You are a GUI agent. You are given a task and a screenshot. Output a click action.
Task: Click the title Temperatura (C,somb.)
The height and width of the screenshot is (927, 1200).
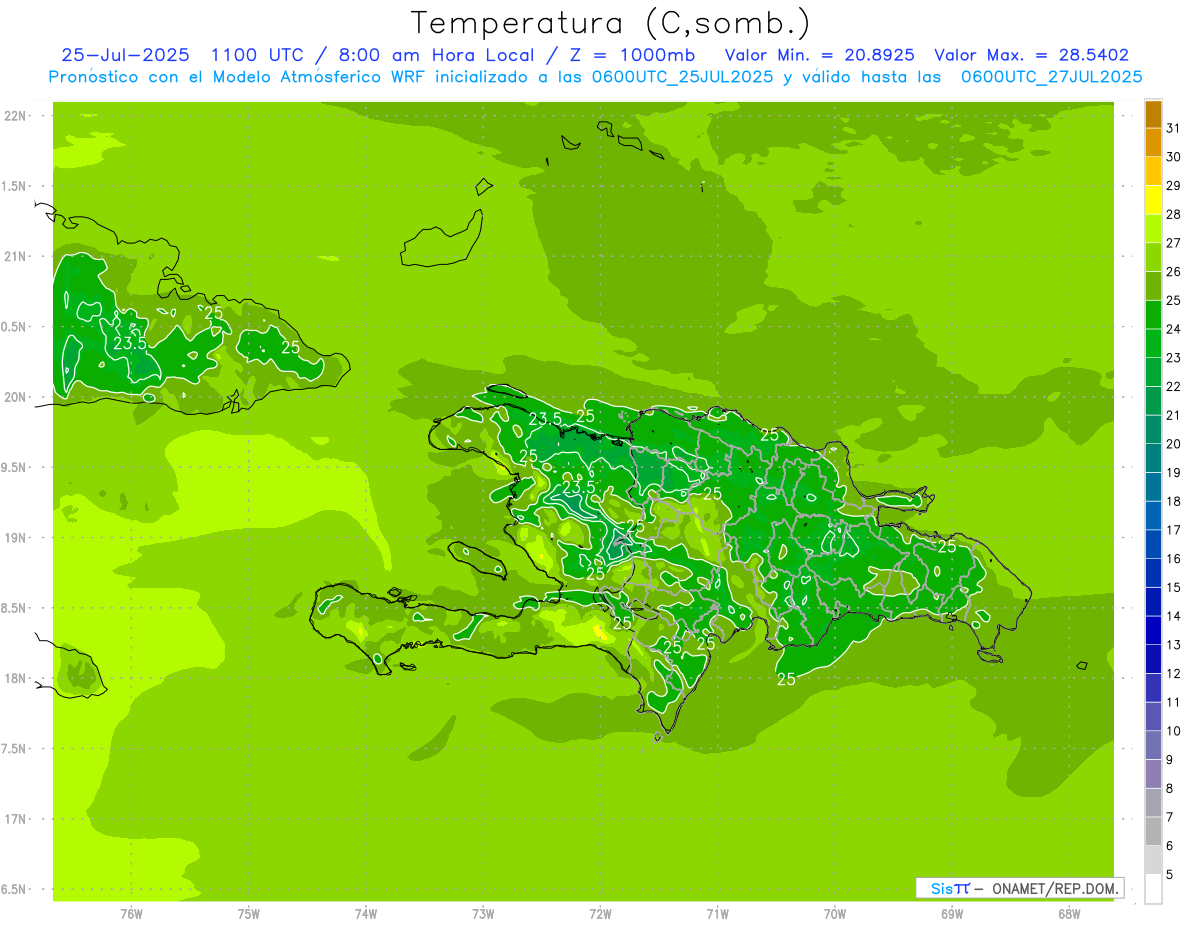point(610,23)
